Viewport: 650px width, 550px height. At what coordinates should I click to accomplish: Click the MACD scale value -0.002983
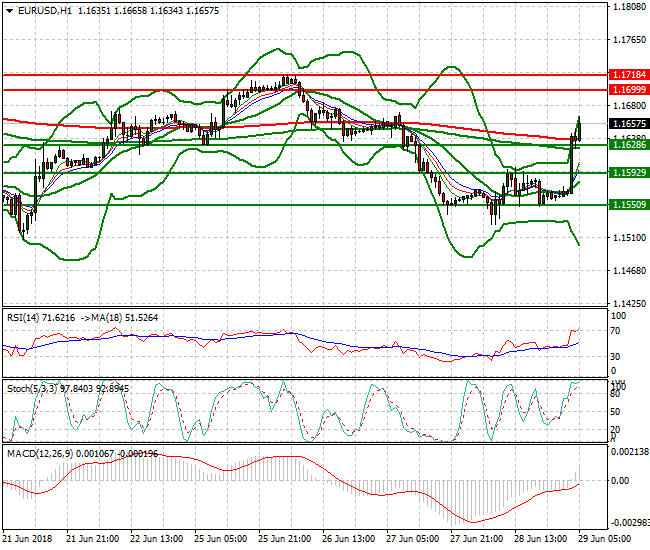click(630, 522)
